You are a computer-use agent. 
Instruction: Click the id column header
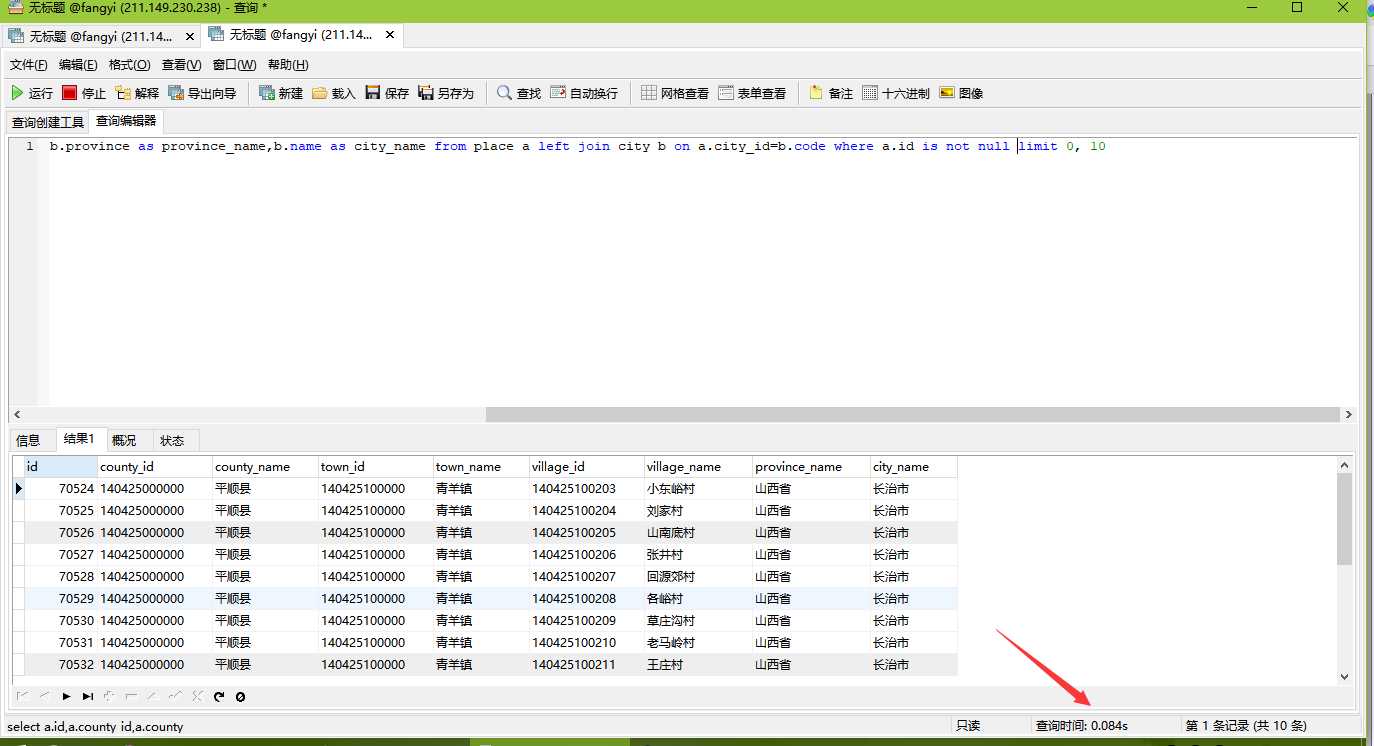61,467
